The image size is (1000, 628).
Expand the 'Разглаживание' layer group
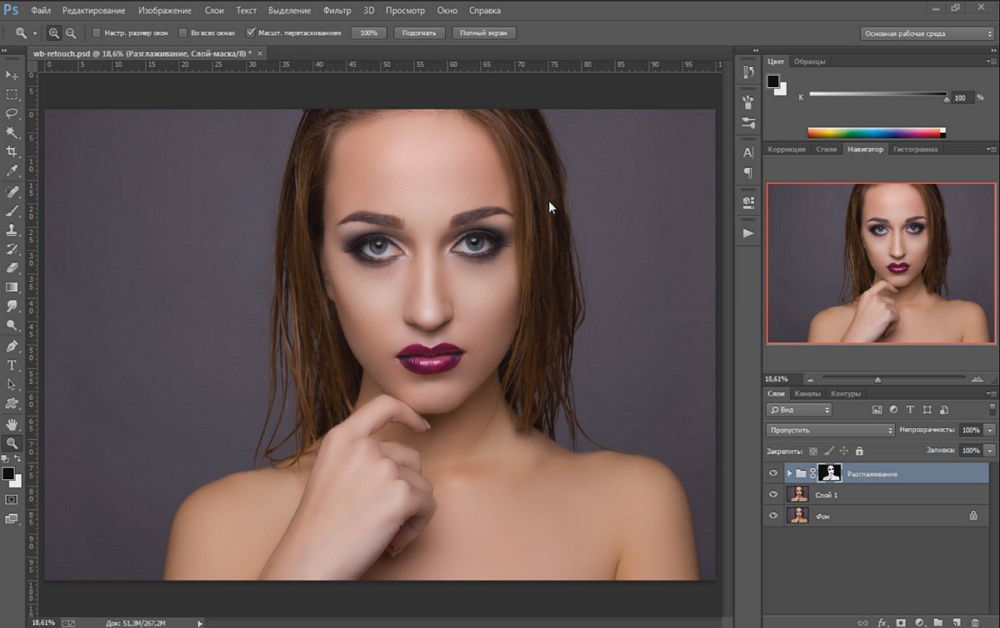click(x=789, y=473)
